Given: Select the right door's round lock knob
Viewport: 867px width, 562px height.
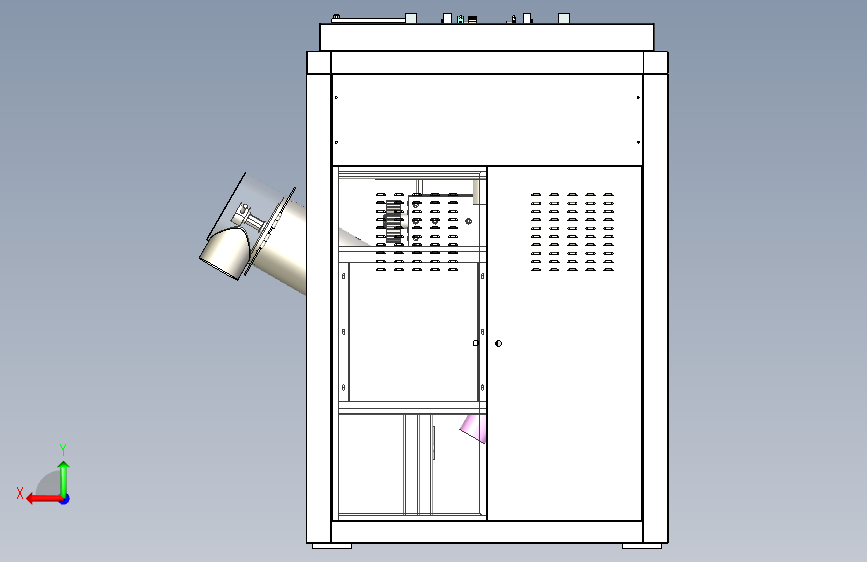Looking at the screenshot, I should [x=498, y=344].
